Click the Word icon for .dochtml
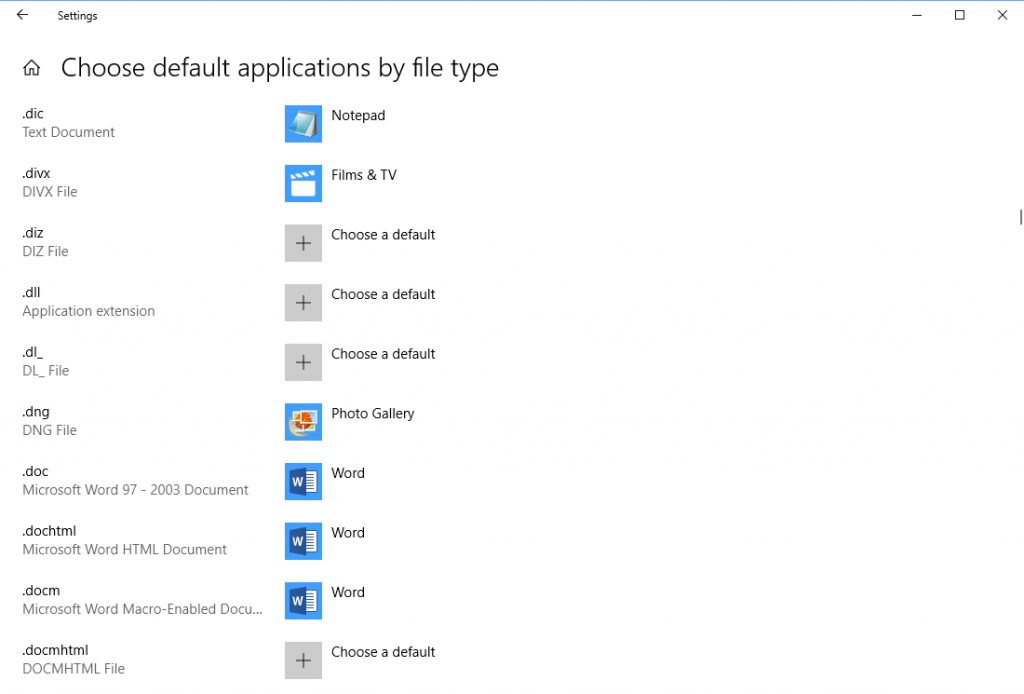Viewport: 1024px width, 694px height. 303,541
